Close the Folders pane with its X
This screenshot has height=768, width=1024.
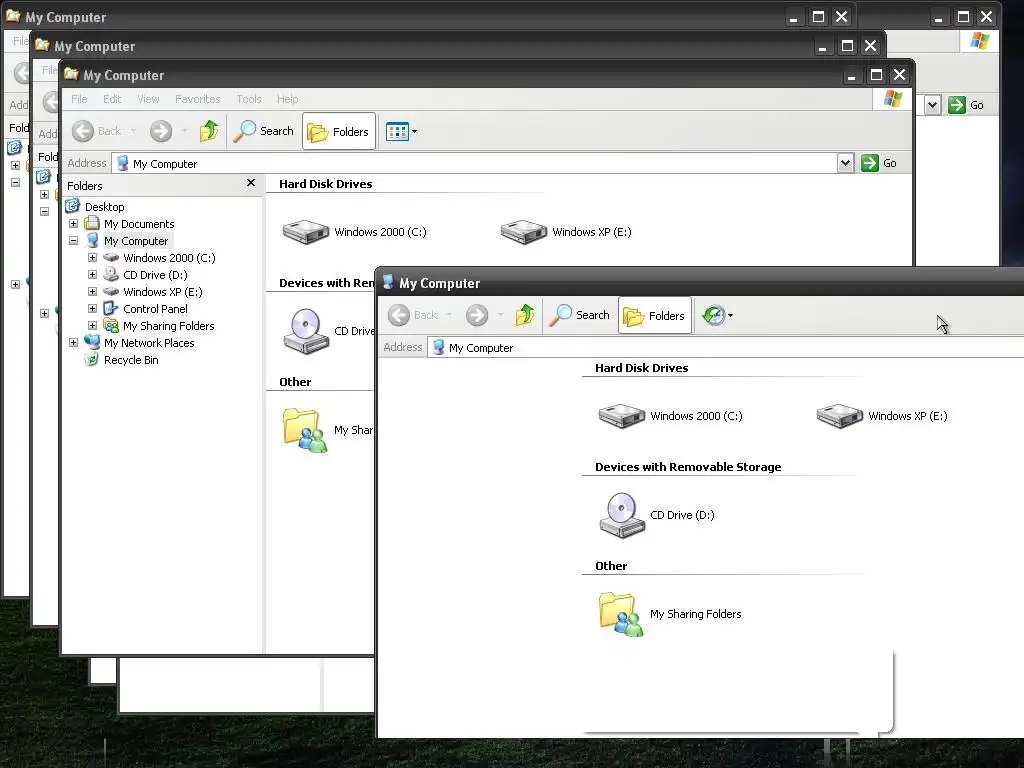click(x=251, y=183)
